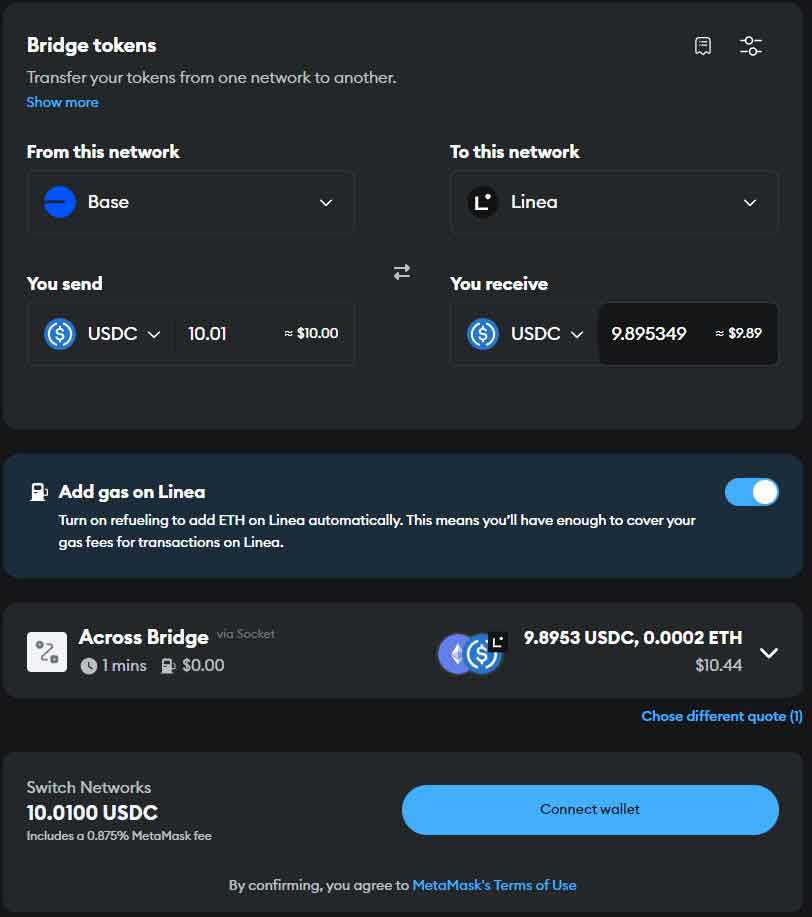Open the From network Base dropdown
This screenshot has width=812, height=917.
[x=190, y=202]
